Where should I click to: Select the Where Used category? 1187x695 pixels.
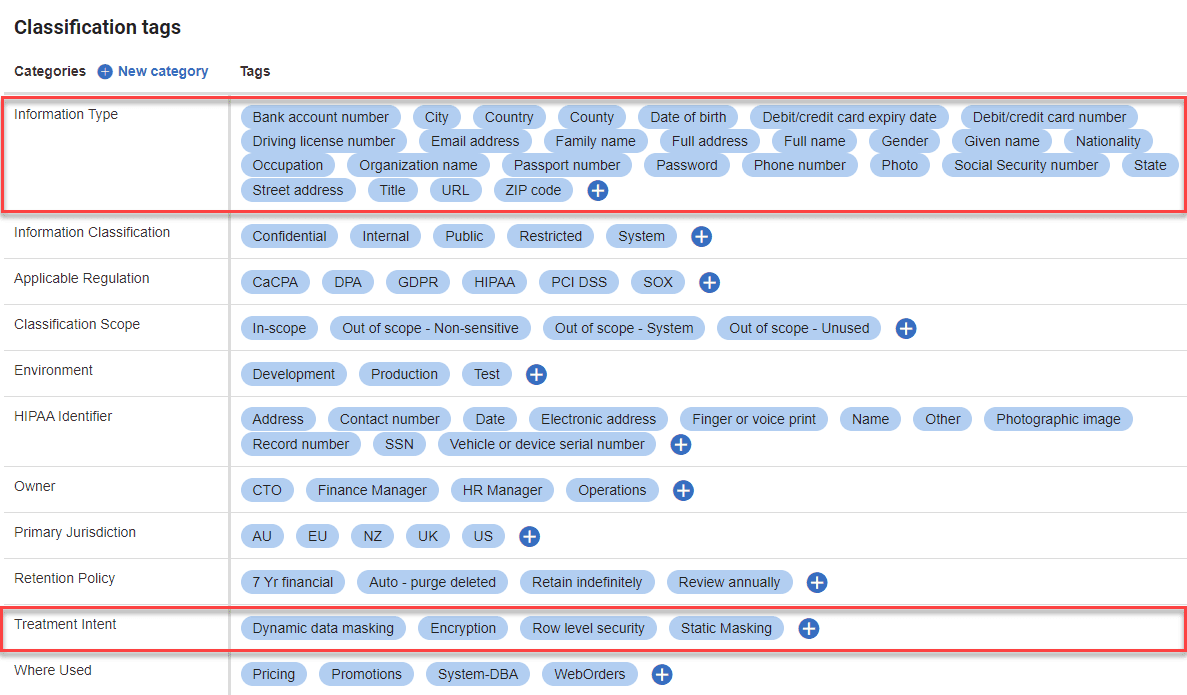pyautogui.click(x=53, y=671)
